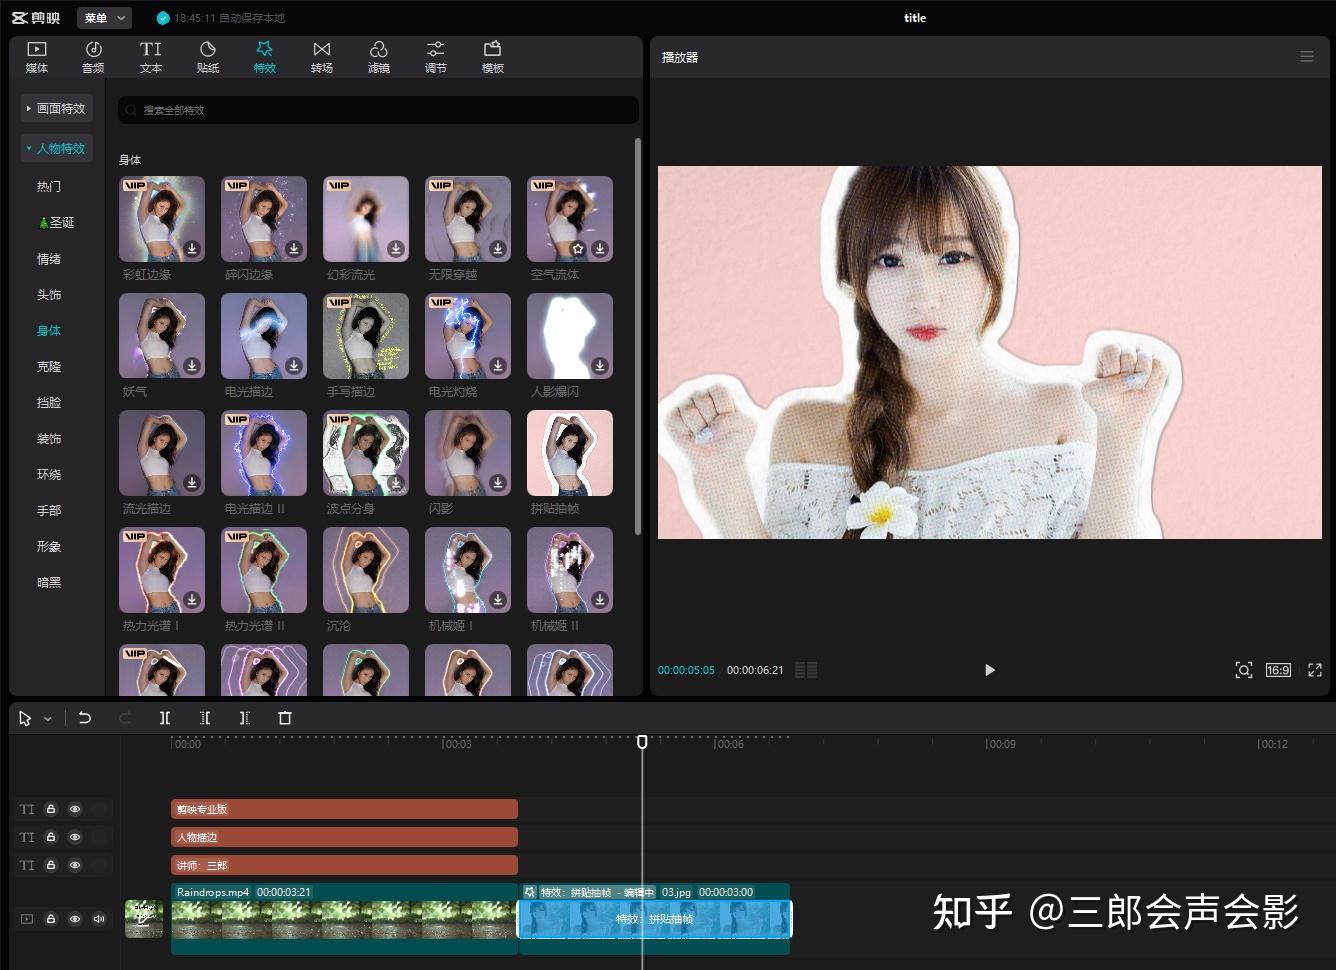Expand the 画面特效 category
The image size is (1336, 970).
[57, 108]
